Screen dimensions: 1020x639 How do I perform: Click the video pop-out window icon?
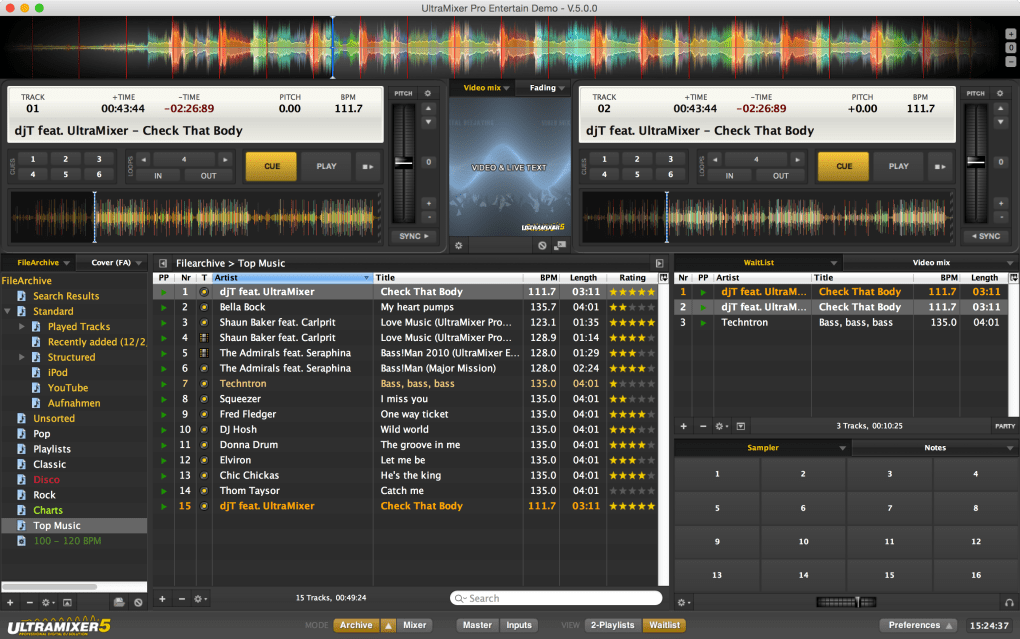click(557, 244)
